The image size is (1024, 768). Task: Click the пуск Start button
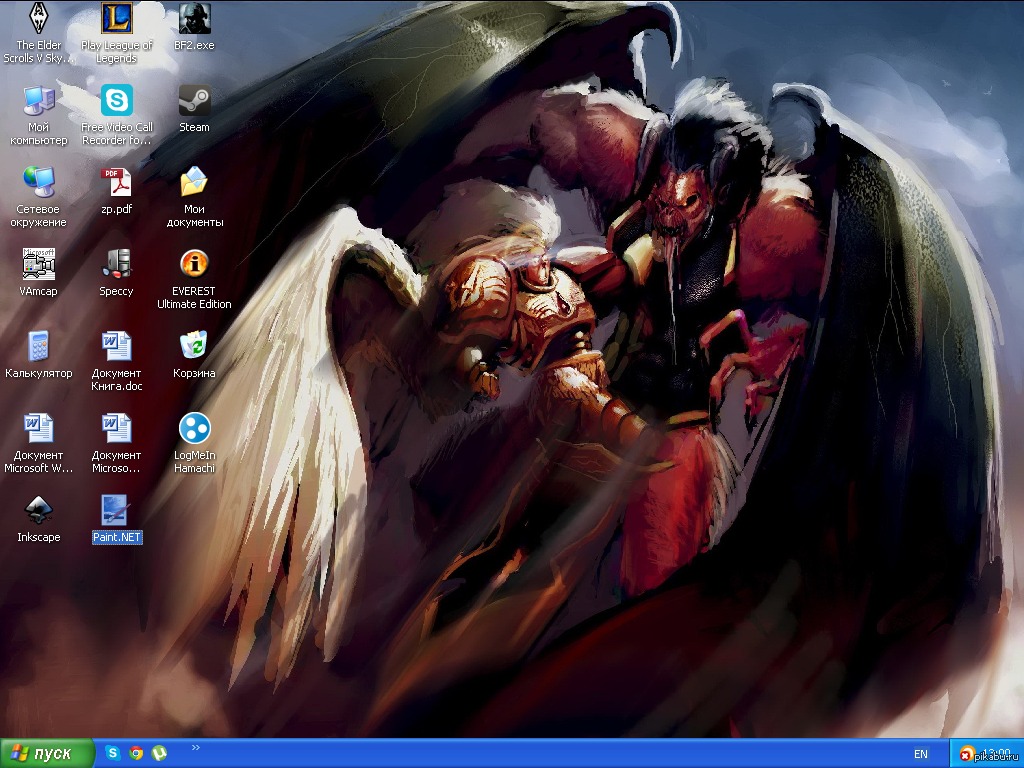click(48, 753)
